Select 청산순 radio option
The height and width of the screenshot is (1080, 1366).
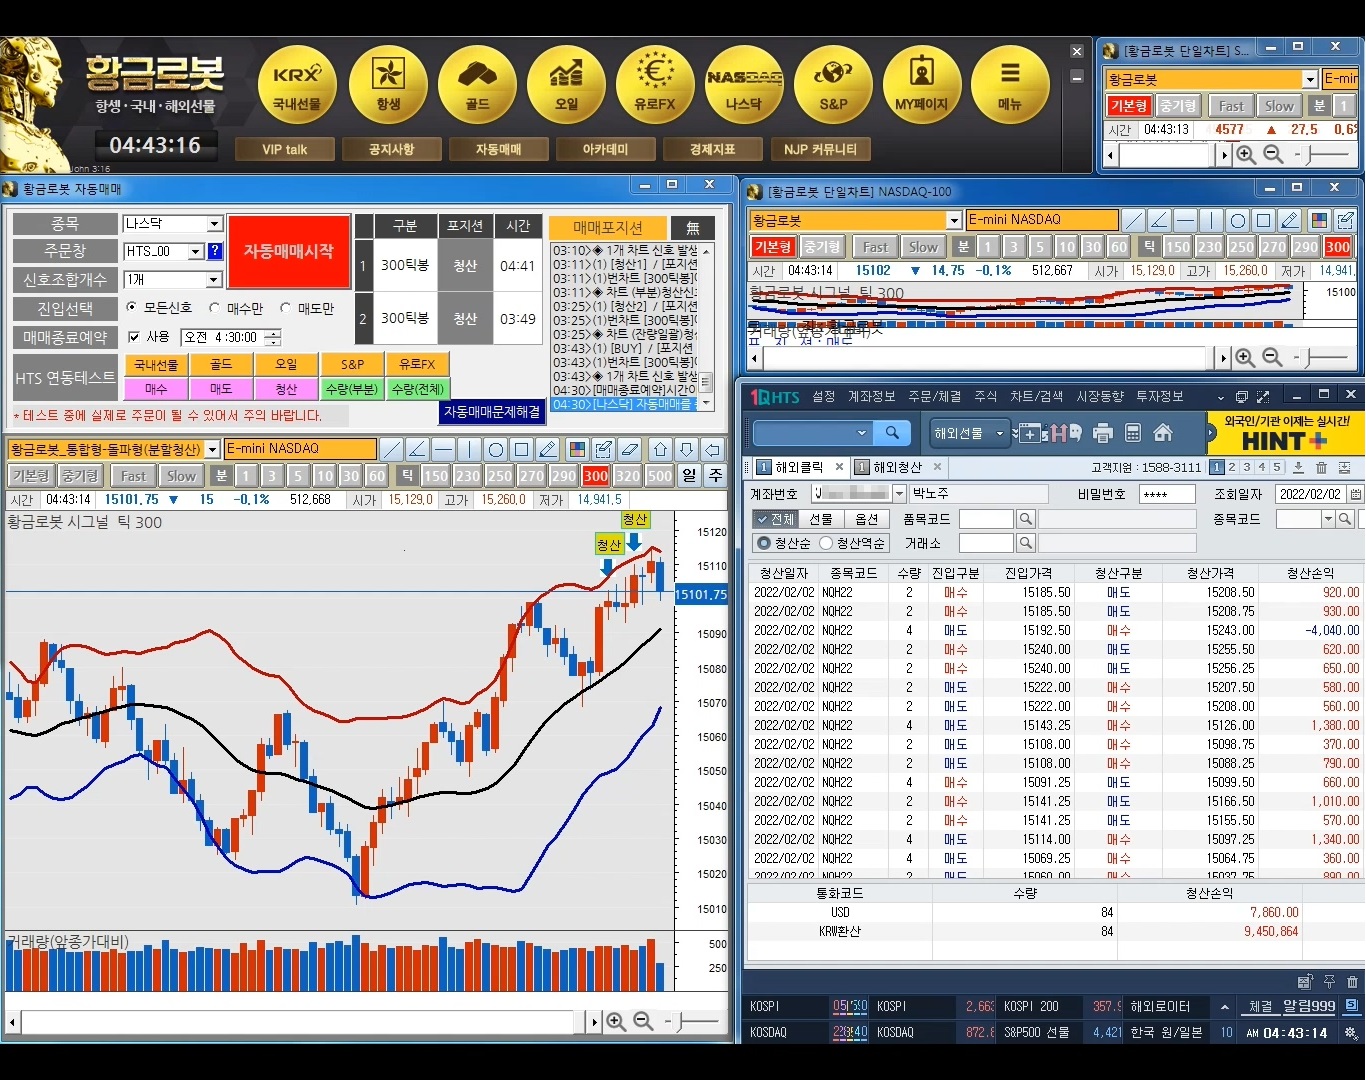765,543
